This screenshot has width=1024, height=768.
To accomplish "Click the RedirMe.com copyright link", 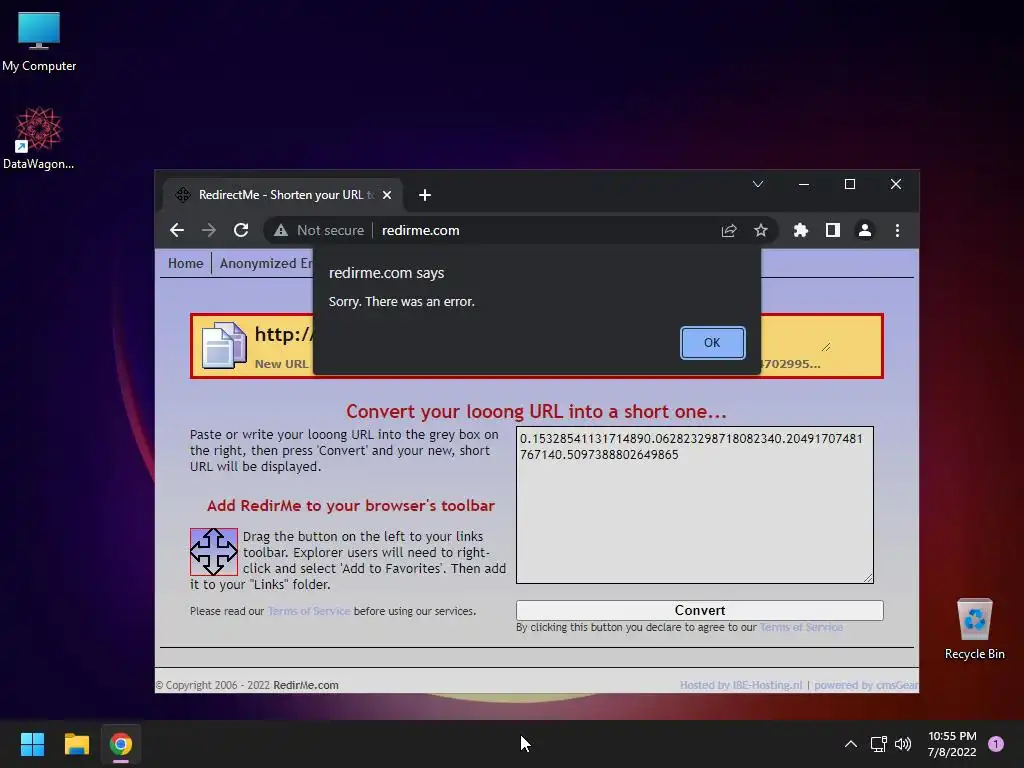I will 306,685.
